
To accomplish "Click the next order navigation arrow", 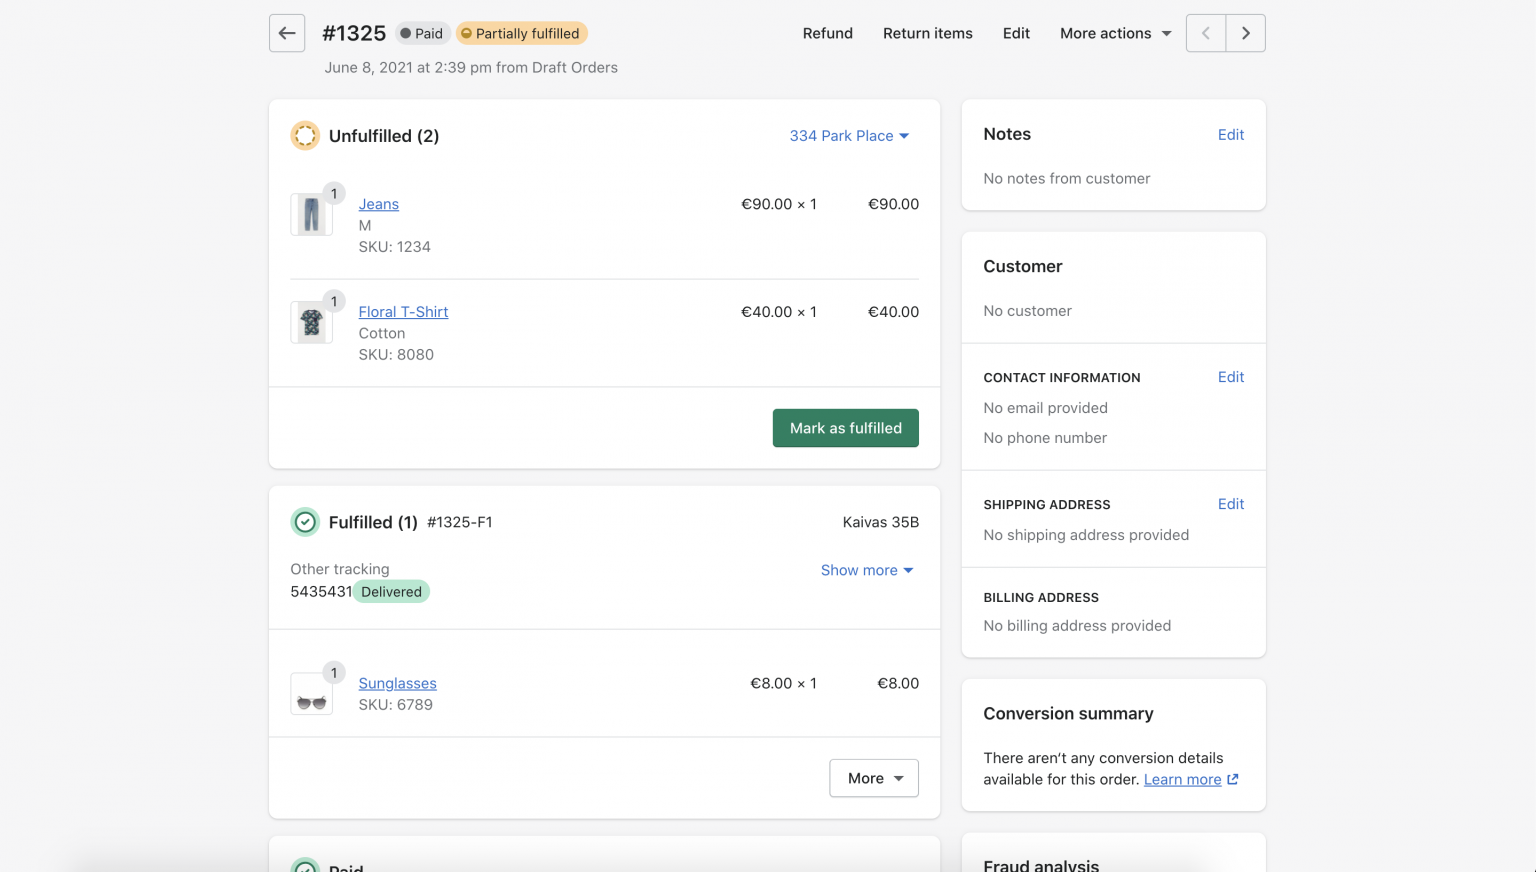I will click(1245, 33).
